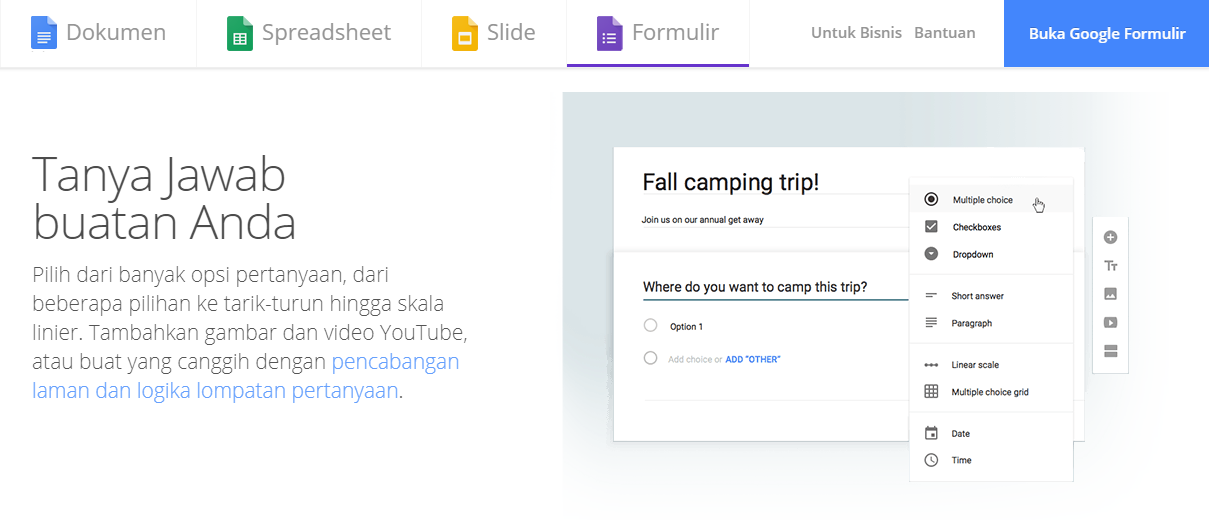Open the Untuk Bisnis link
The height and width of the screenshot is (520, 1209).
point(856,33)
